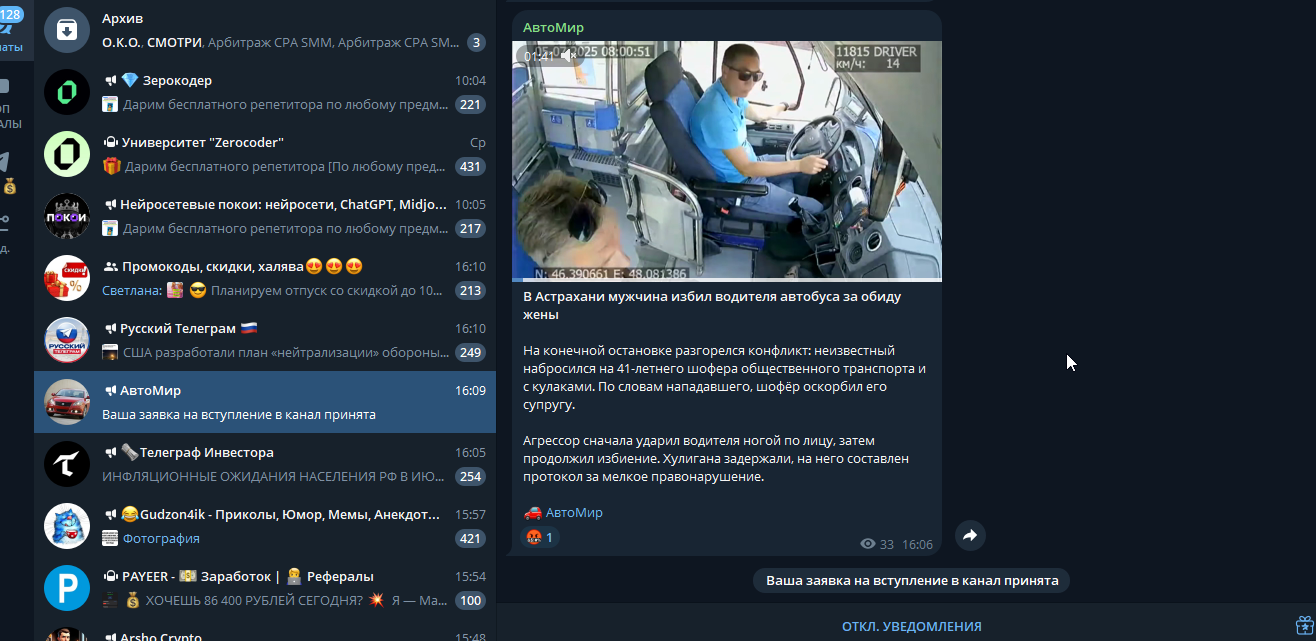Play the bus driver video thumbnail
The height and width of the screenshot is (641, 1316).
point(727,161)
